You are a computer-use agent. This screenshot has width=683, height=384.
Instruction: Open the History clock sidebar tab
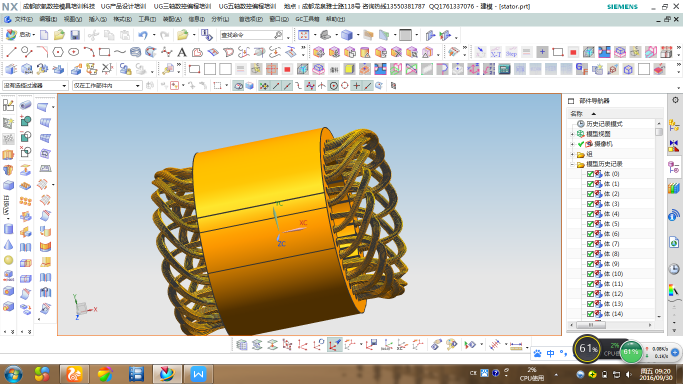pos(674,269)
